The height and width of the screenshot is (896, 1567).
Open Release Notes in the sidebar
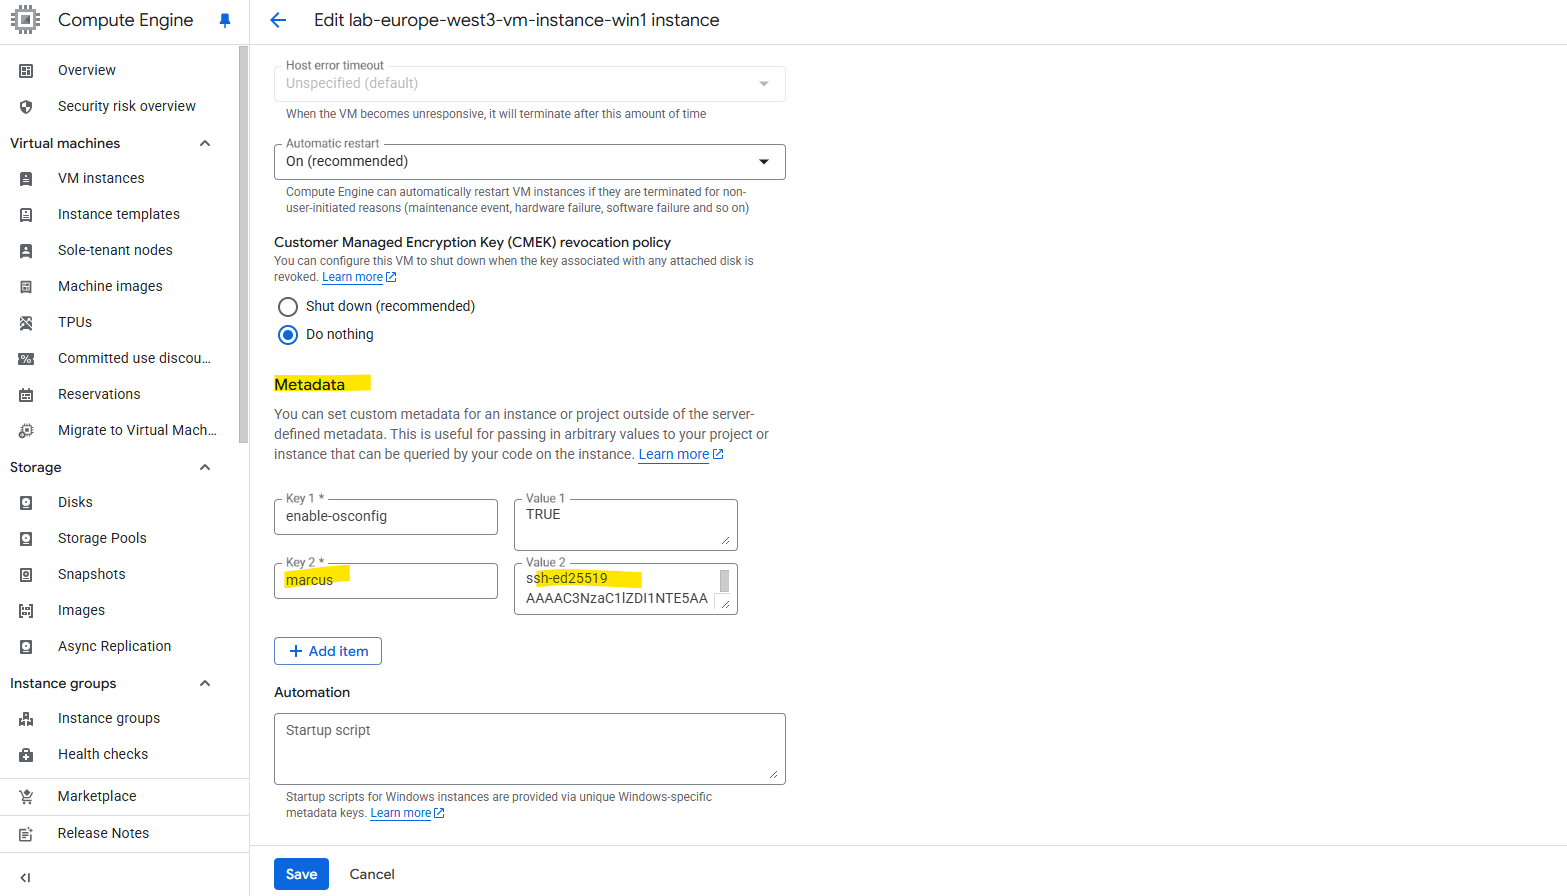click(x=103, y=833)
